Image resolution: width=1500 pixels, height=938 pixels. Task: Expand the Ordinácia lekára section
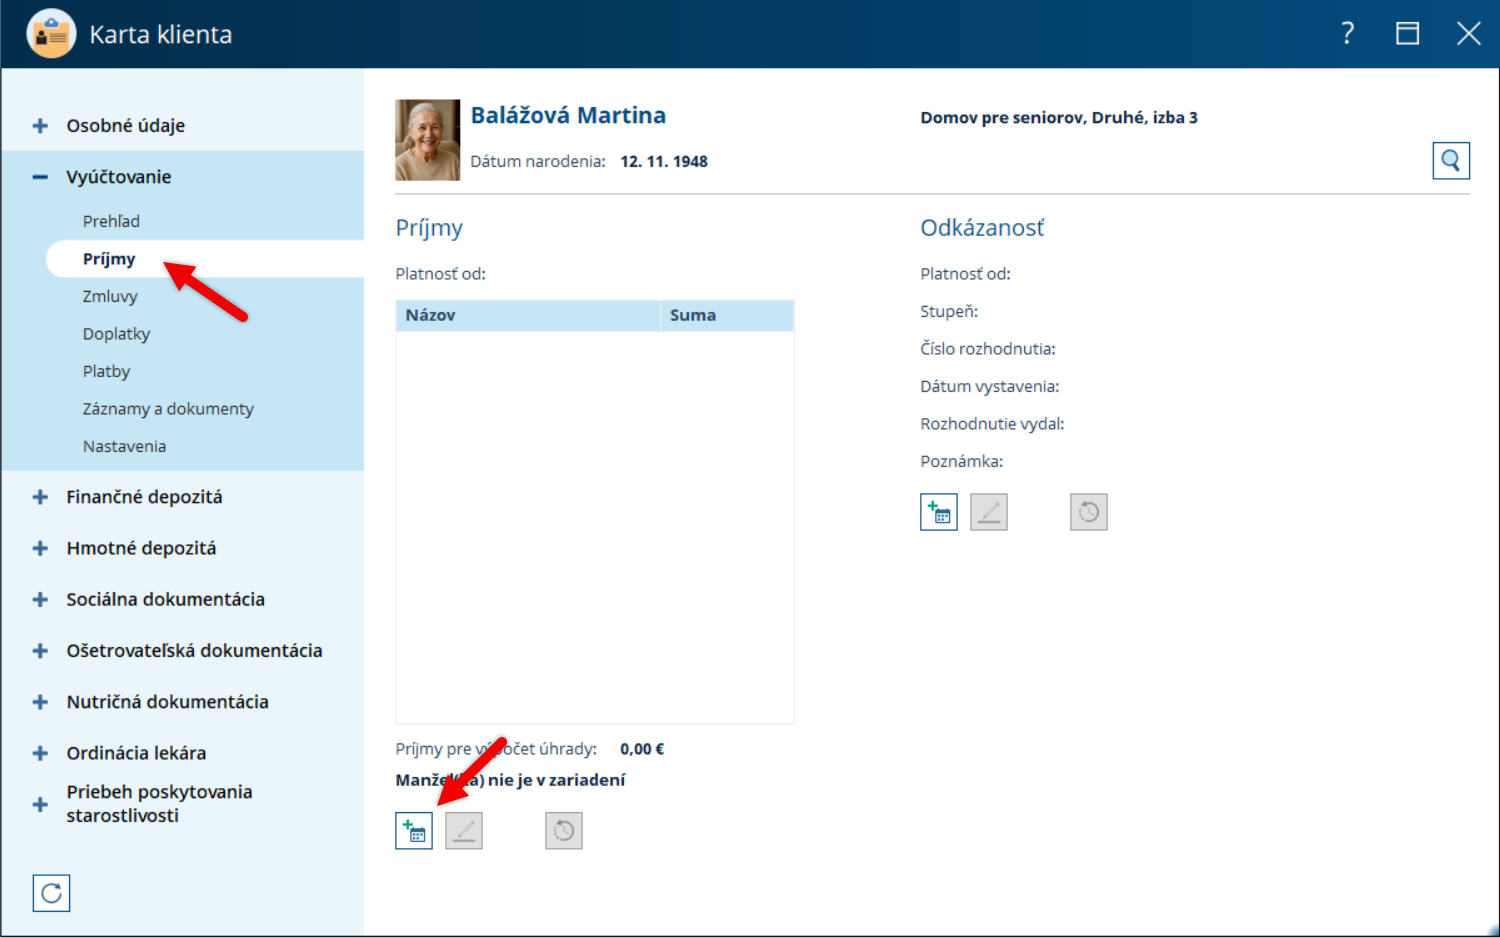40,753
